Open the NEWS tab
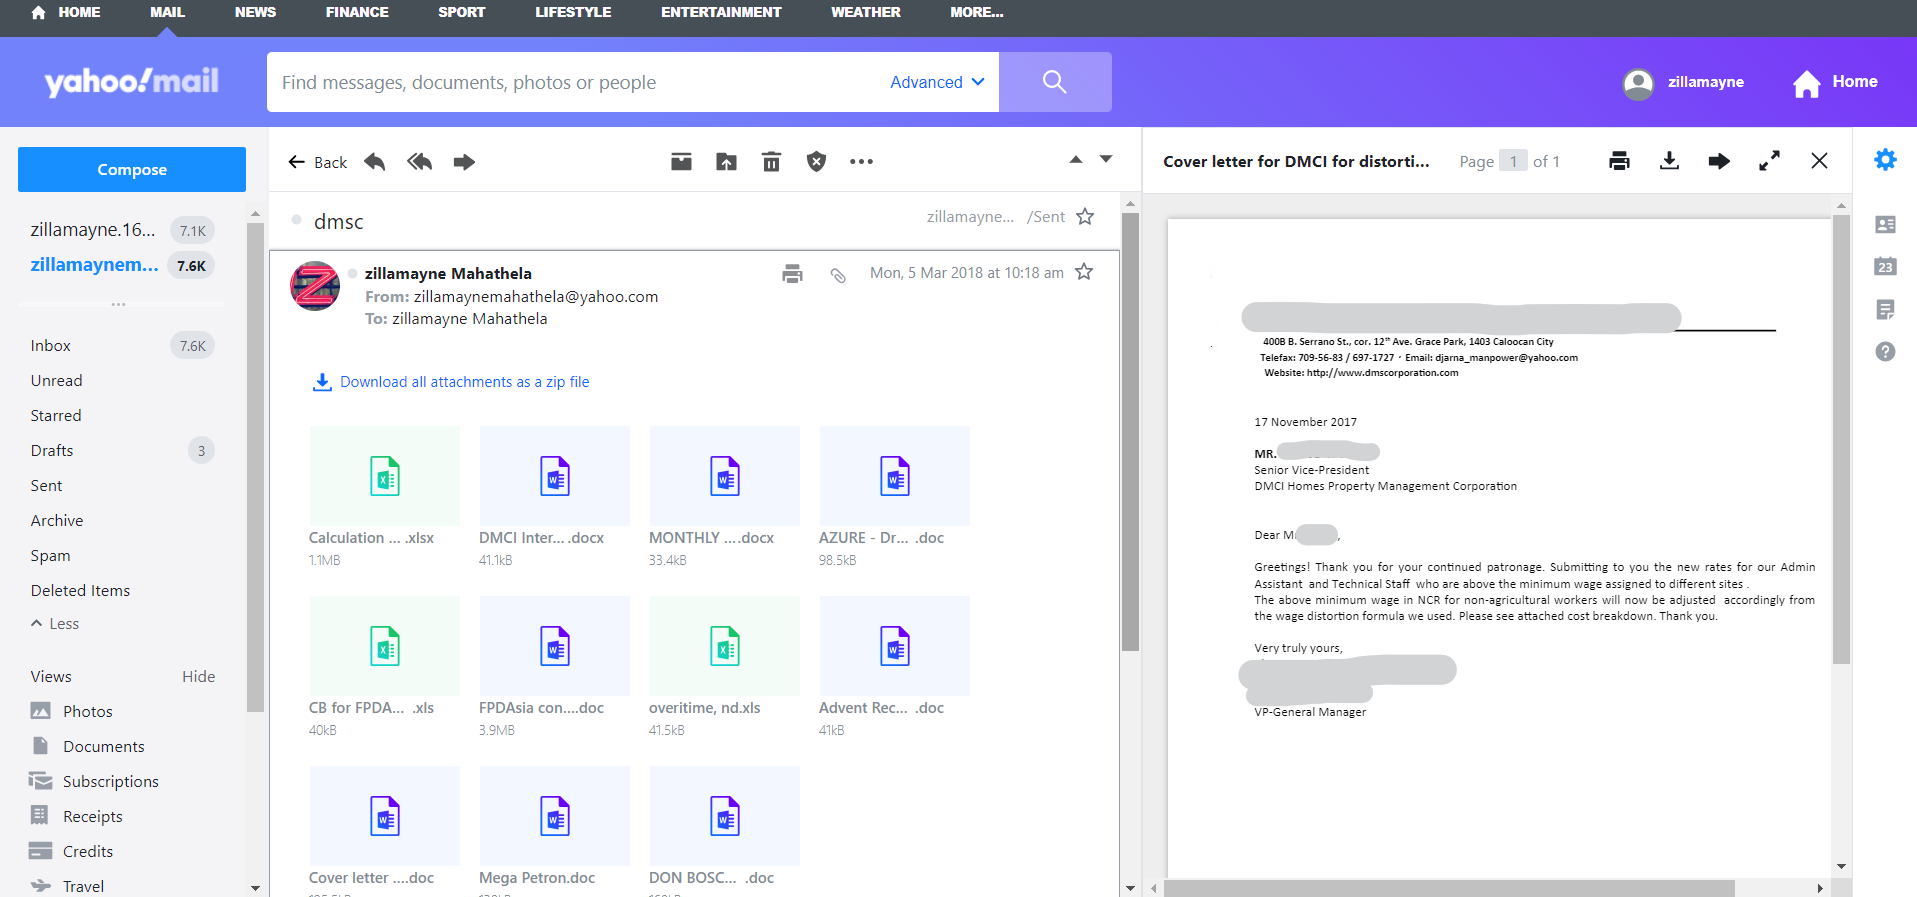The width and height of the screenshot is (1917, 897). 255,12
